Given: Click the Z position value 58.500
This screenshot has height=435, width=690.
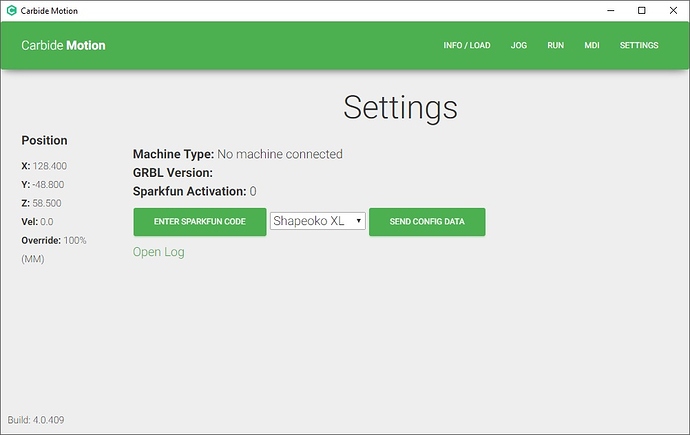Looking at the screenshot, I should pos(47,203).
